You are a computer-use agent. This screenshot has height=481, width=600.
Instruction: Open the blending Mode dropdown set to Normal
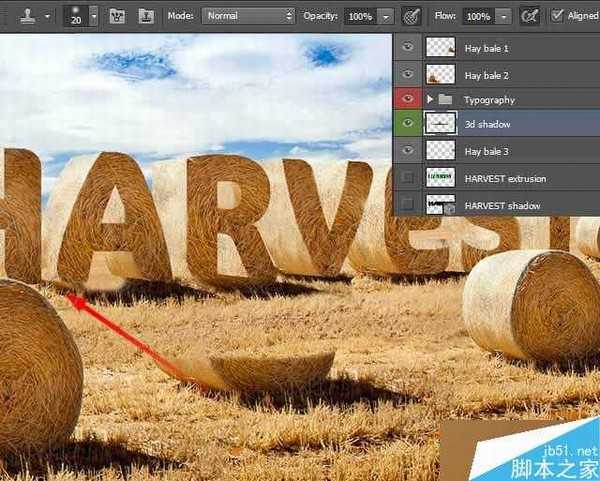tap(248, 16)
